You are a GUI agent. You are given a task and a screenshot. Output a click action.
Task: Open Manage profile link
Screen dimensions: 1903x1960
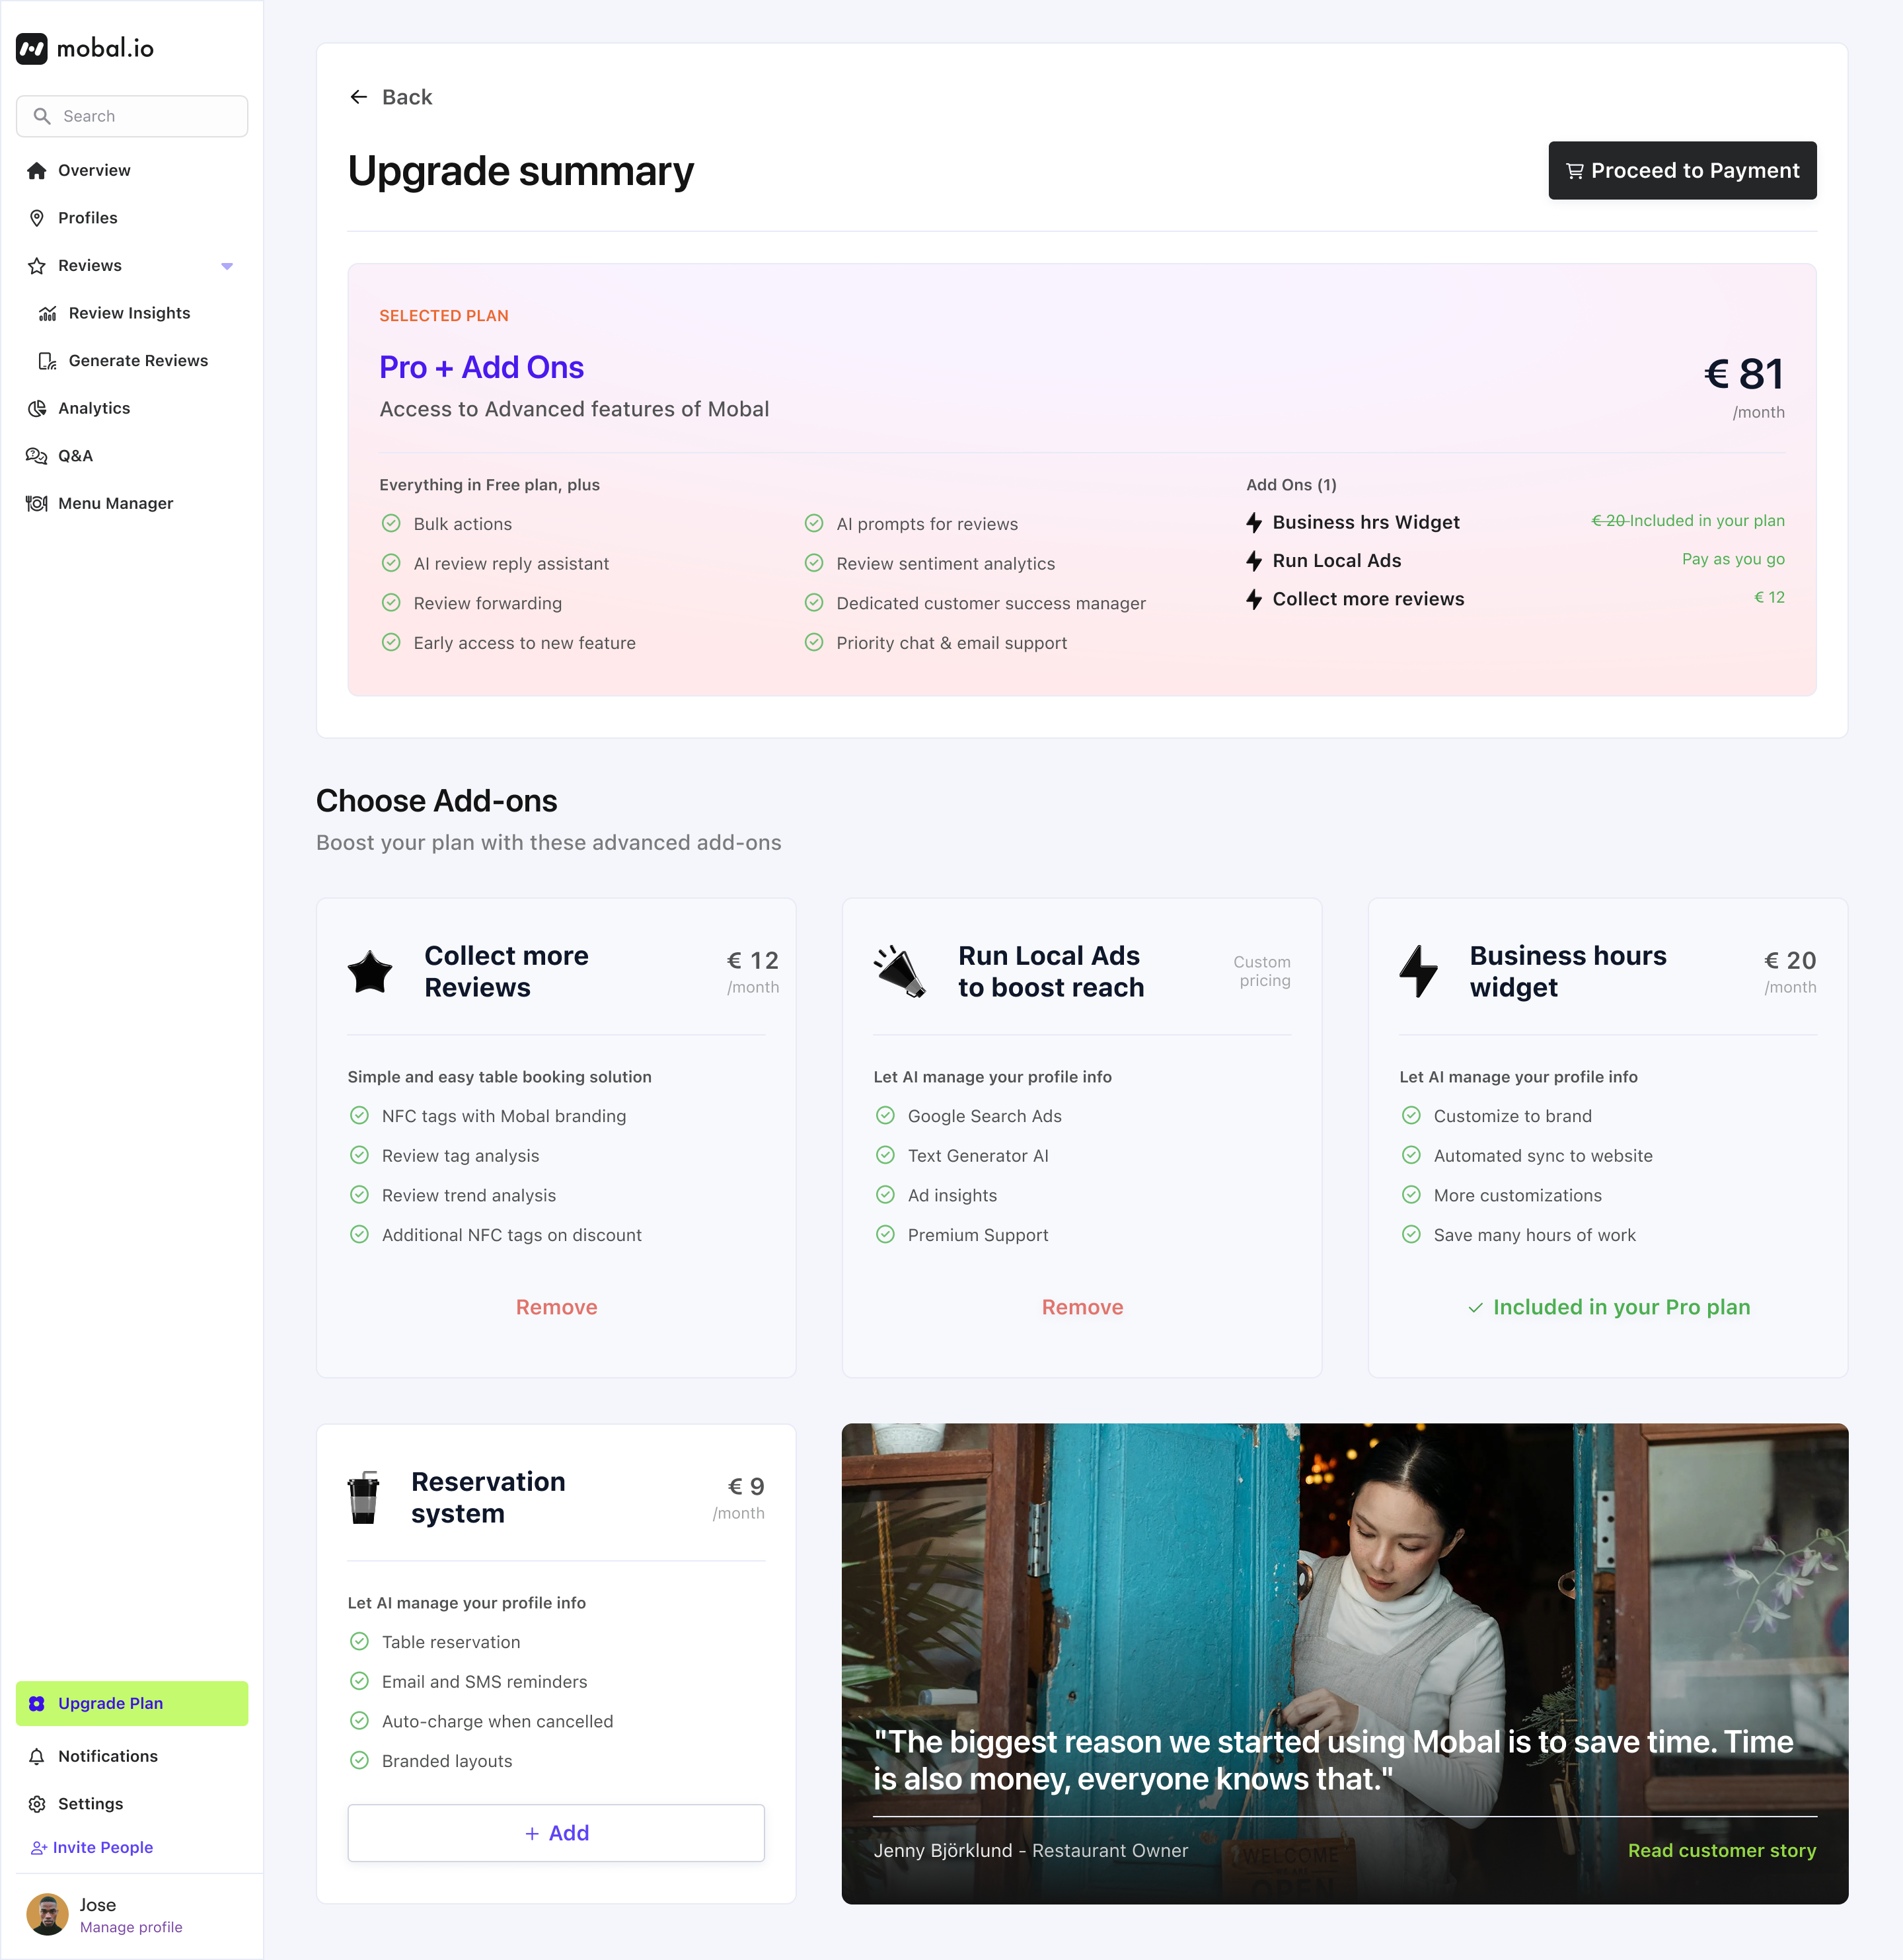[x=131, y=1927]
